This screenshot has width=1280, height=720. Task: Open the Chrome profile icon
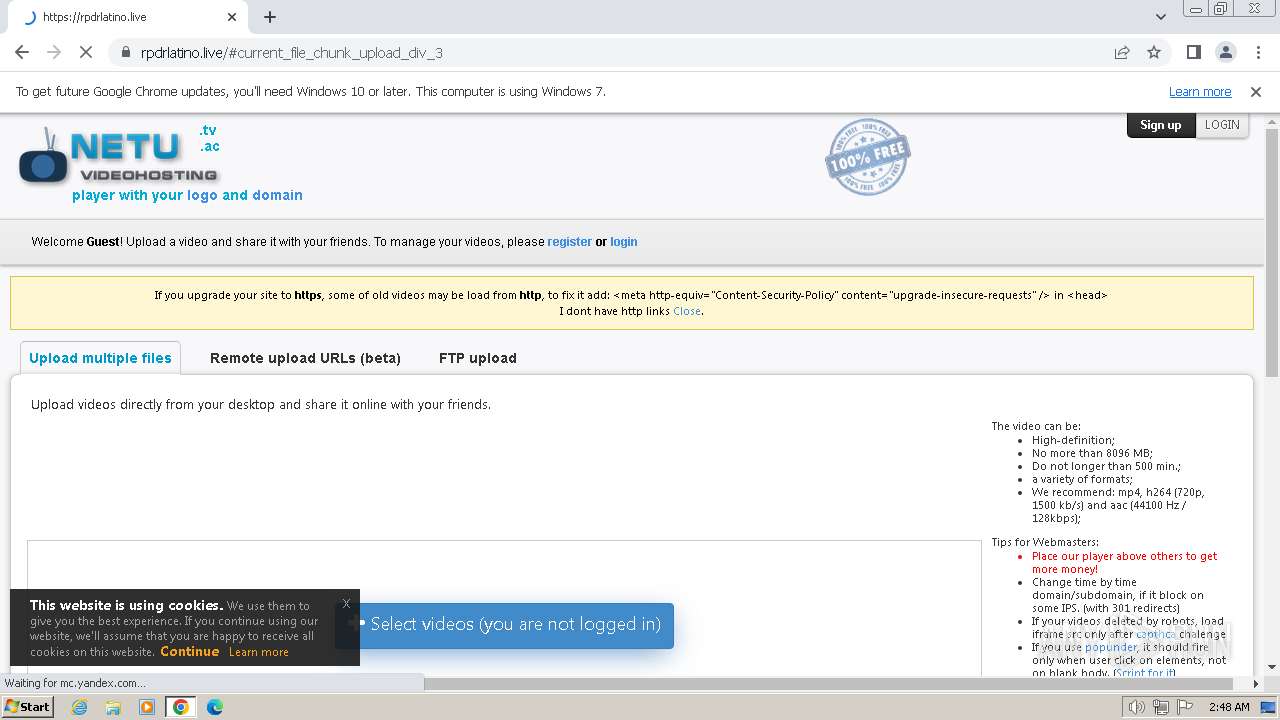[1225, 52]
